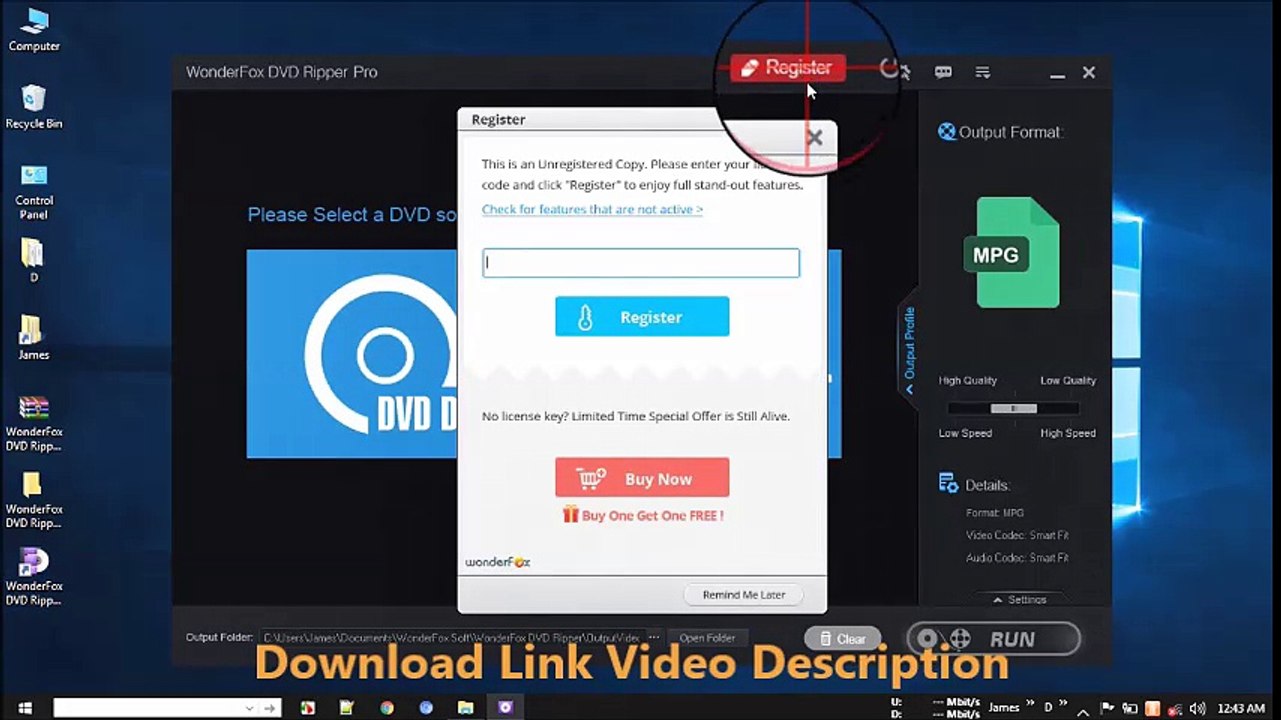Open Chrome from the taskbar

tap(387, 708)
